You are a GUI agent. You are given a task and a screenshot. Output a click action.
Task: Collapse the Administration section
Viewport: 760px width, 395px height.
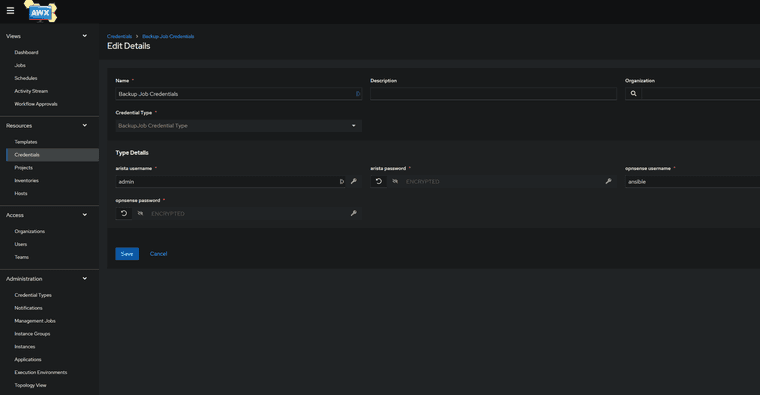(84, 279)
